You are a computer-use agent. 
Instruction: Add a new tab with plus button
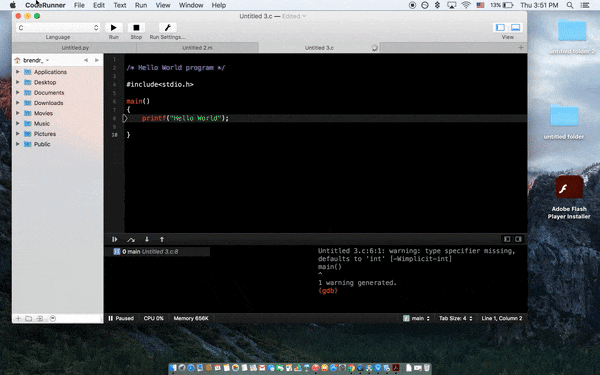[x=521, y=48]
